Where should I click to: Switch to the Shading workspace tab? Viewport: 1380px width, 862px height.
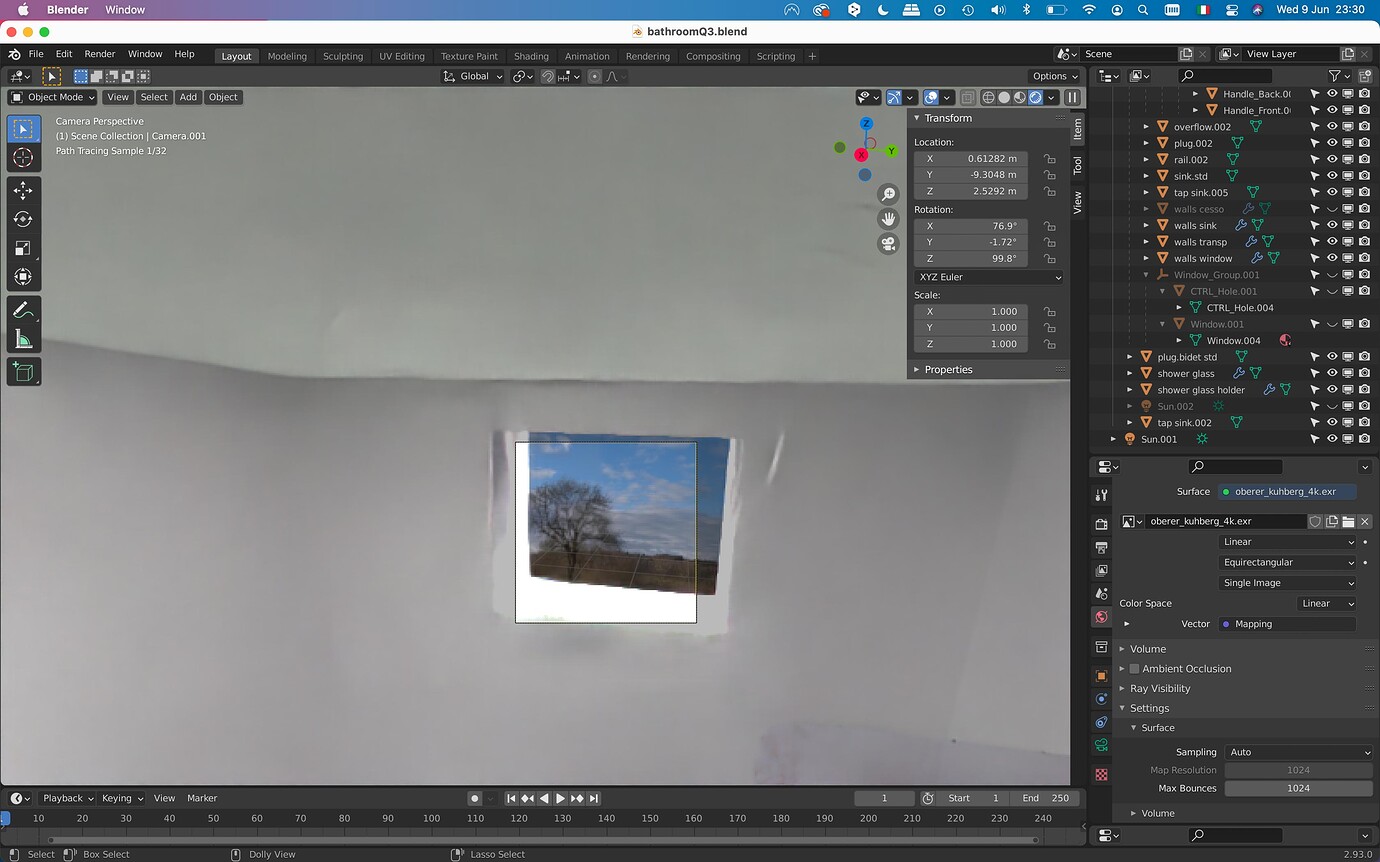click(x=531, y=56)
